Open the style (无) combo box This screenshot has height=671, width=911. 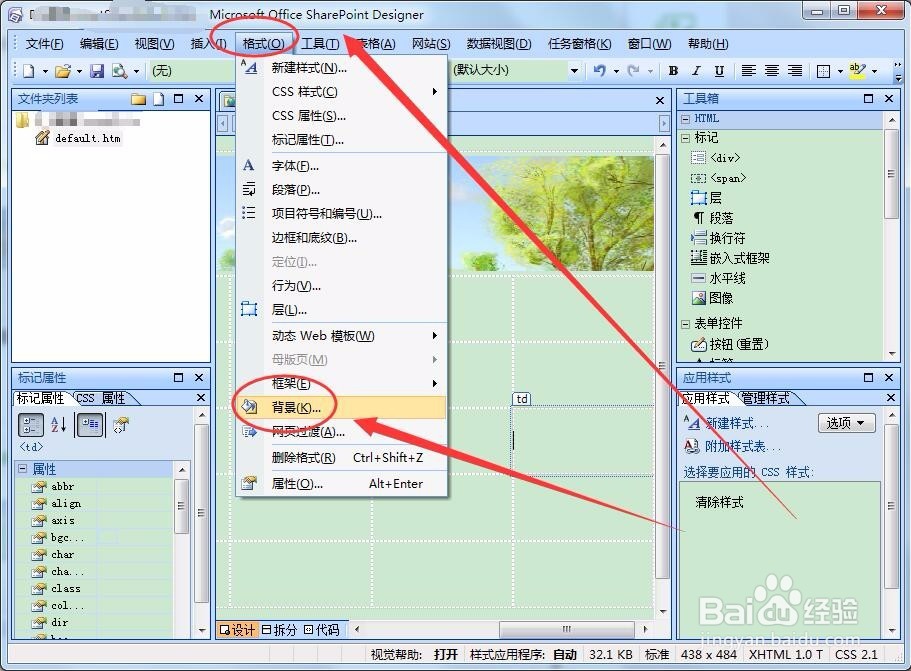click(x=192, y=71)
